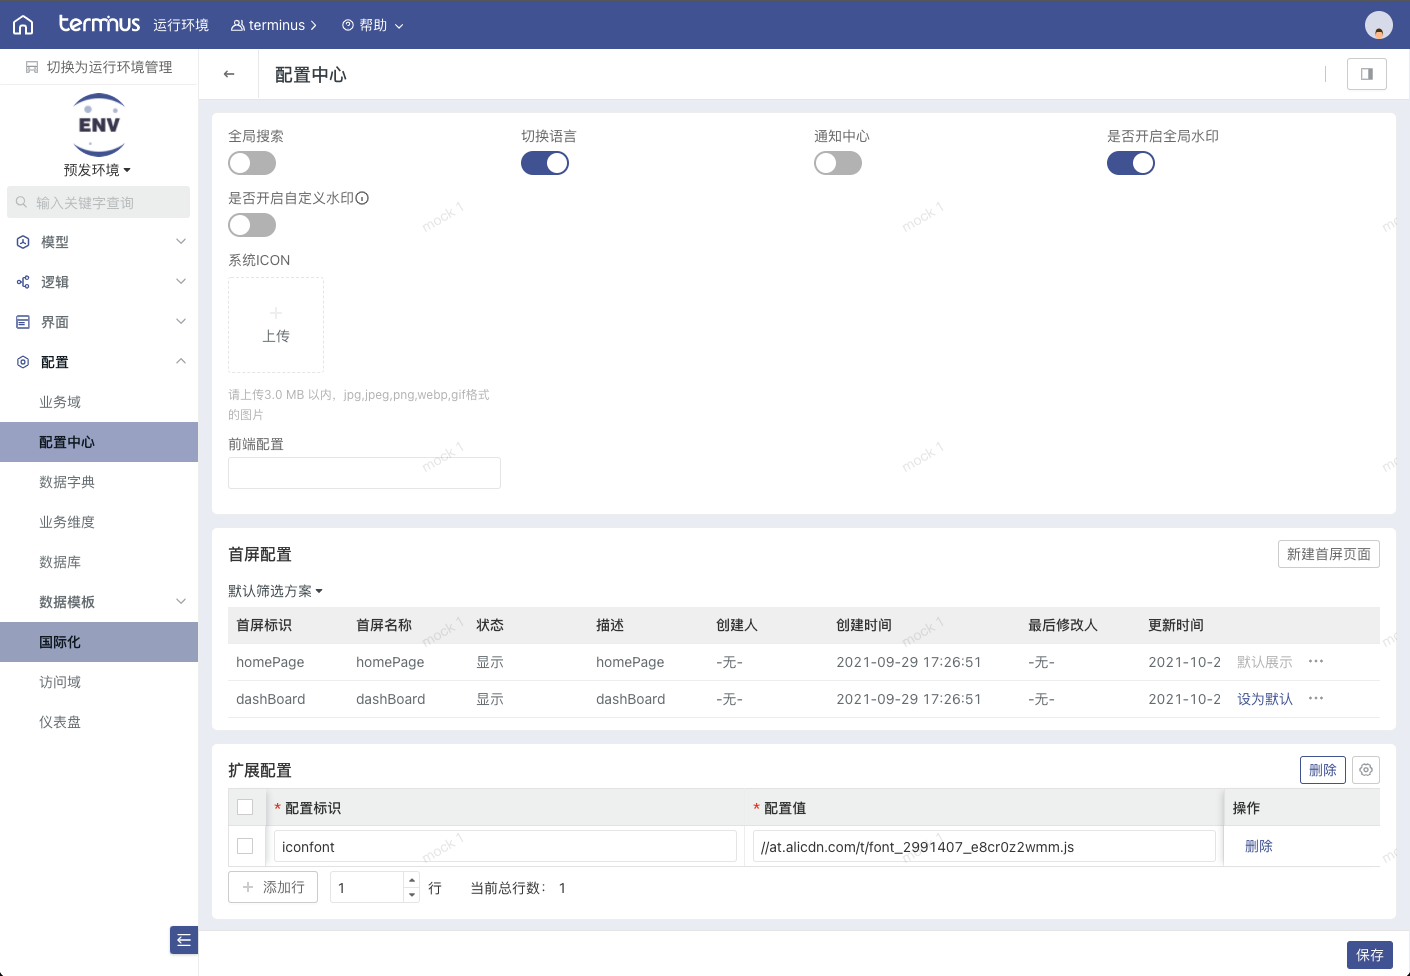Image resolution: width=1410 pixels, height=976 pixels.
Task: Open more actions for dashBoard row
Action: [1316, 698]
